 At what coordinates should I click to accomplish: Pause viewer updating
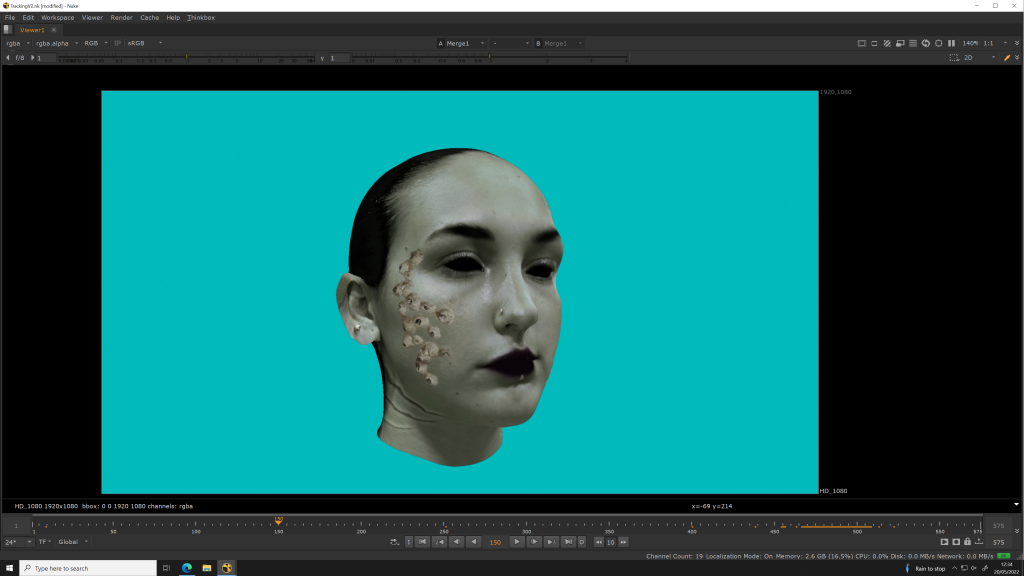point(952,43)
